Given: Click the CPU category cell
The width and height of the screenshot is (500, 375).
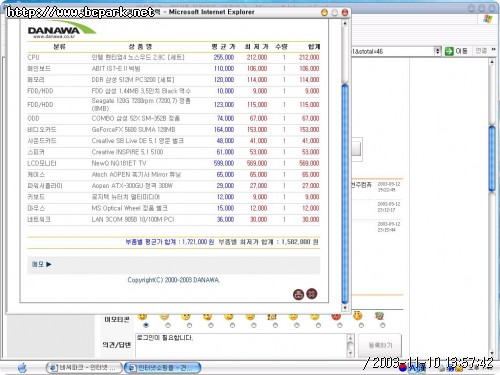Looking at the screenshot, I should click(33, 57).
